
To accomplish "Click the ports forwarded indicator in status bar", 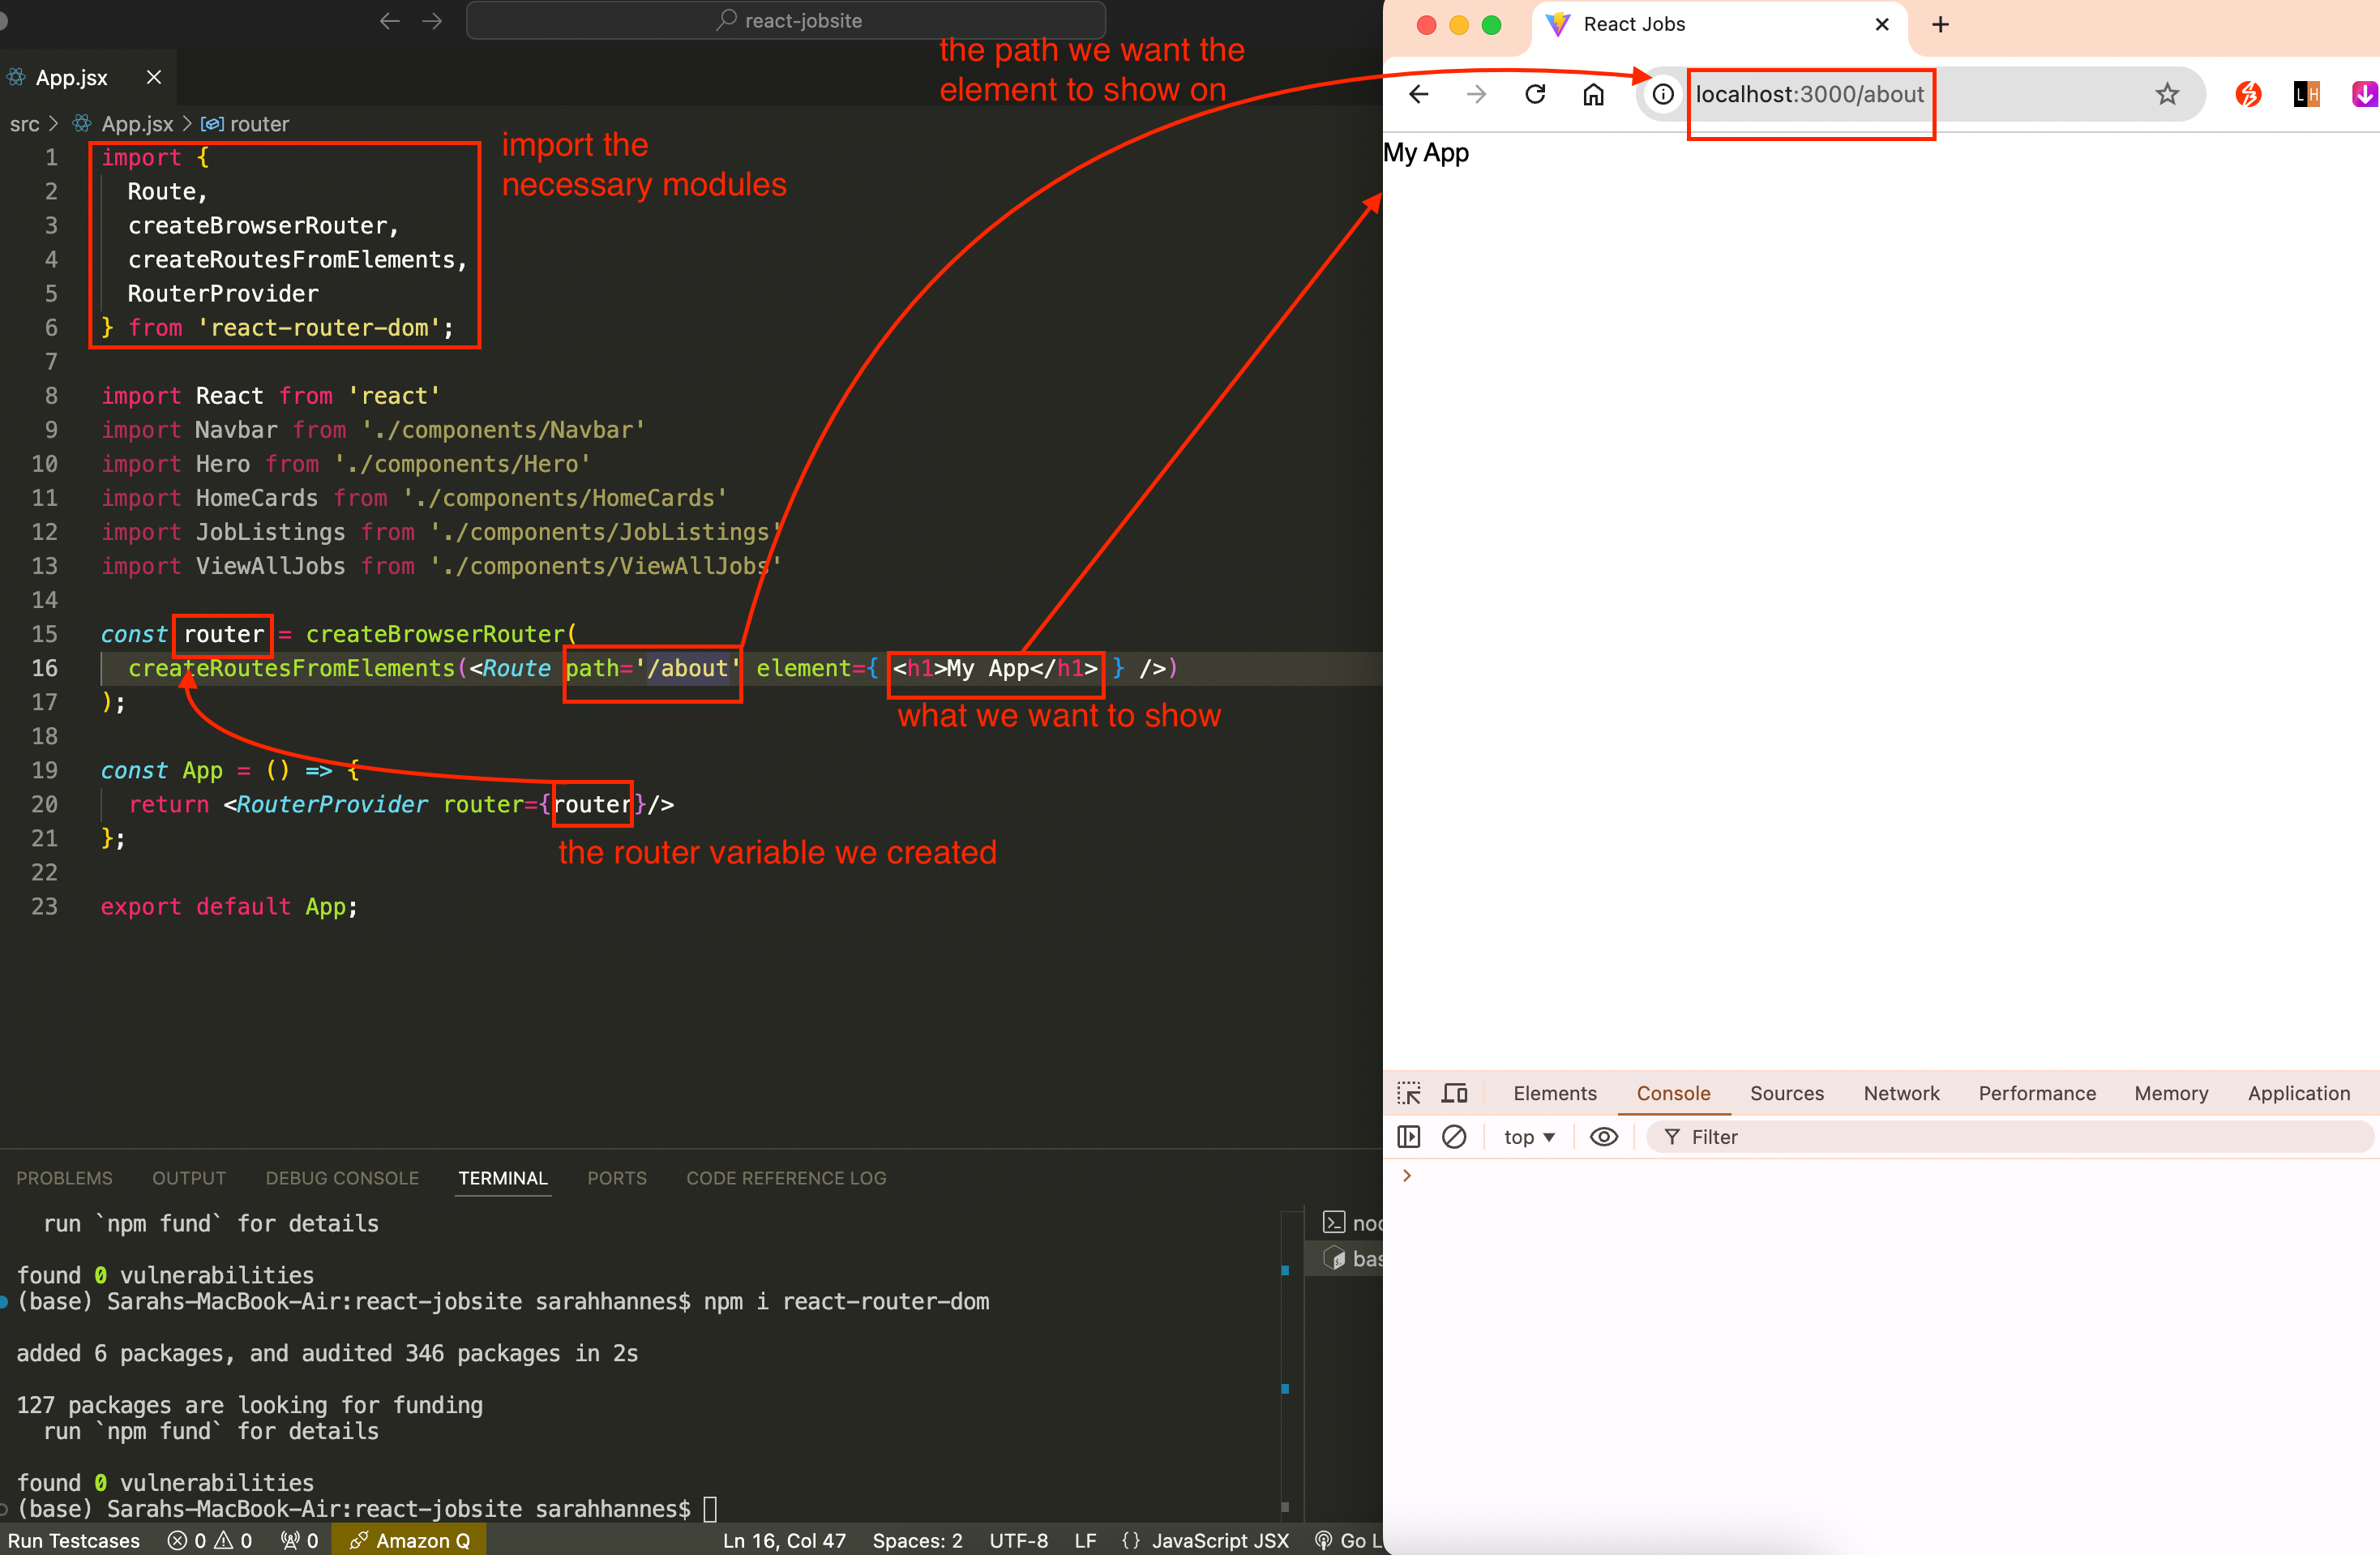I will click(x=299, y=1540).
